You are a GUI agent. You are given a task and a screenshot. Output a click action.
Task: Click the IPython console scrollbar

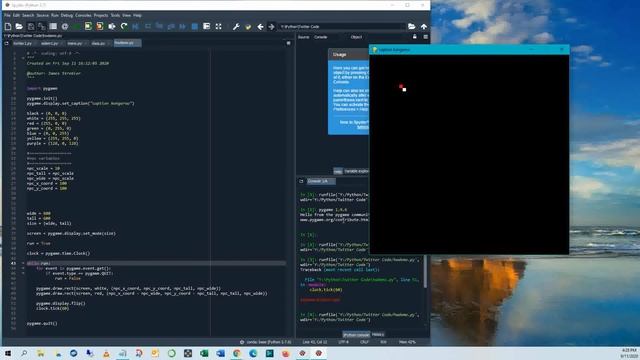point(425,272)
